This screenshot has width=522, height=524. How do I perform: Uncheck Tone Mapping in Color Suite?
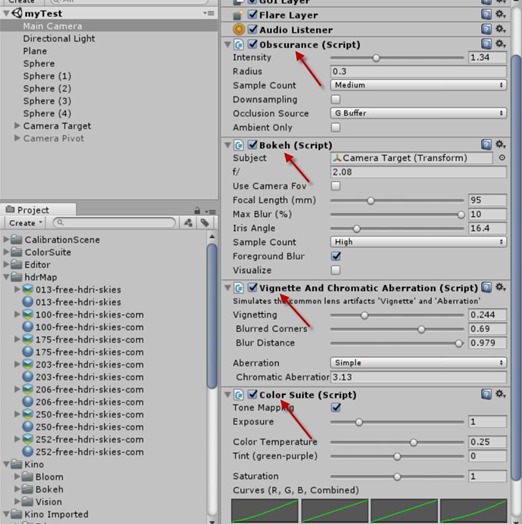(336, 407)
